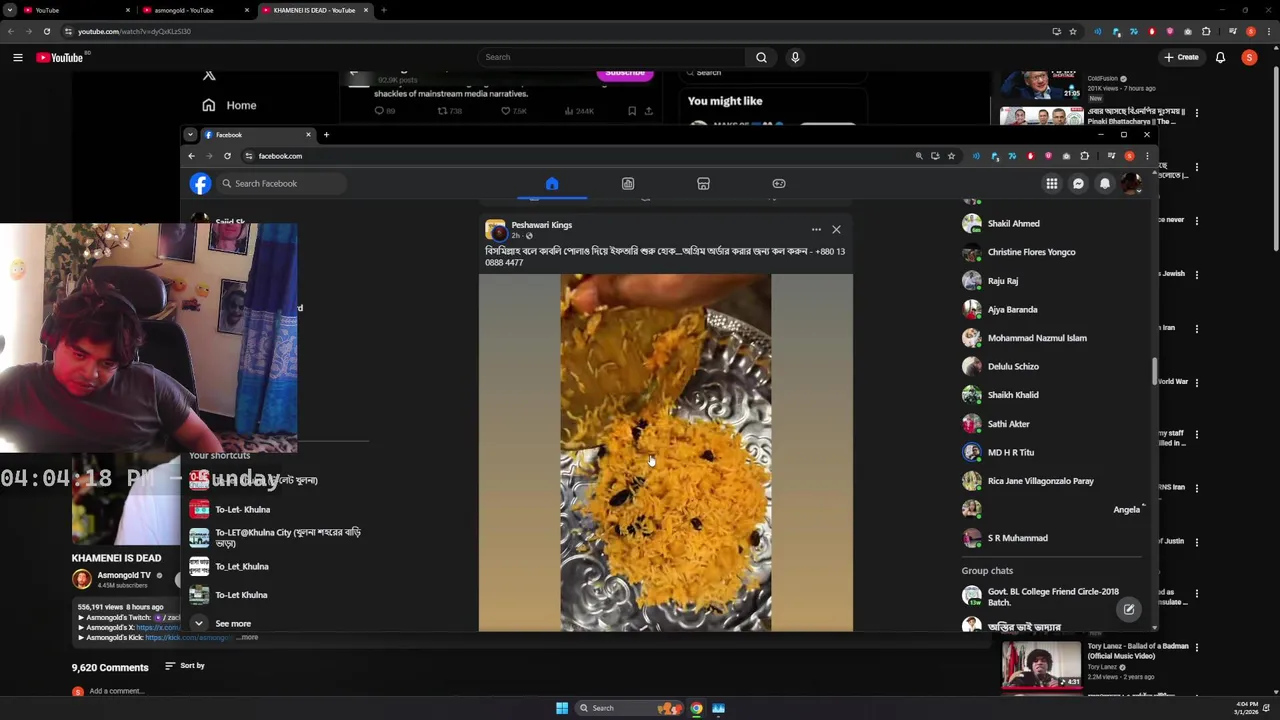Screen dimensions: 1280x720
Task: Open the YouTube account avatar menu
Action: (x=1249, y=57)
